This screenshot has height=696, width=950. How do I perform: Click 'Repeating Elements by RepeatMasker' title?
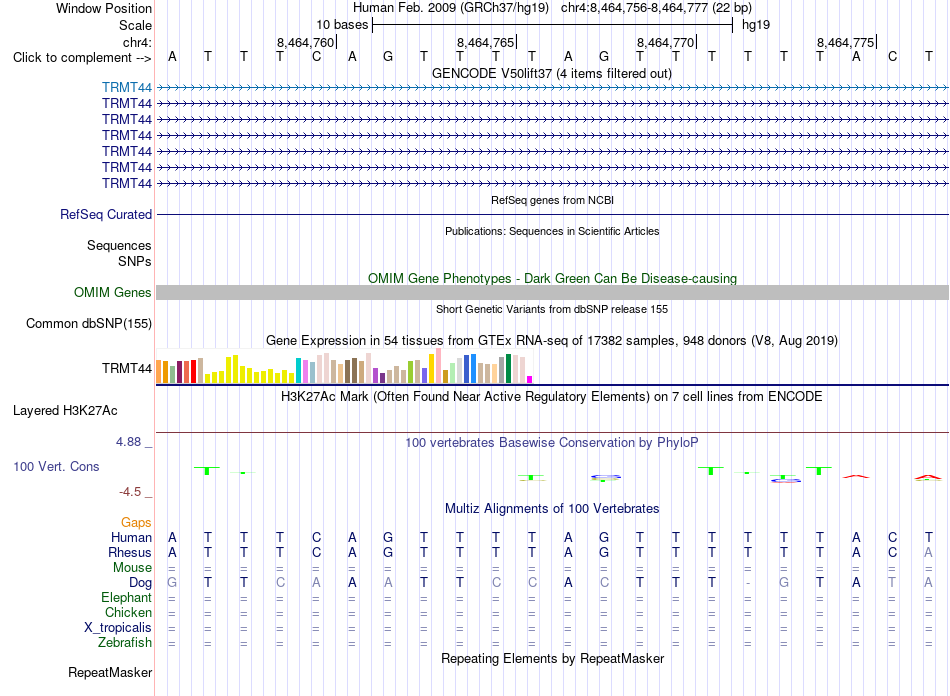click(x=552, y=659)
